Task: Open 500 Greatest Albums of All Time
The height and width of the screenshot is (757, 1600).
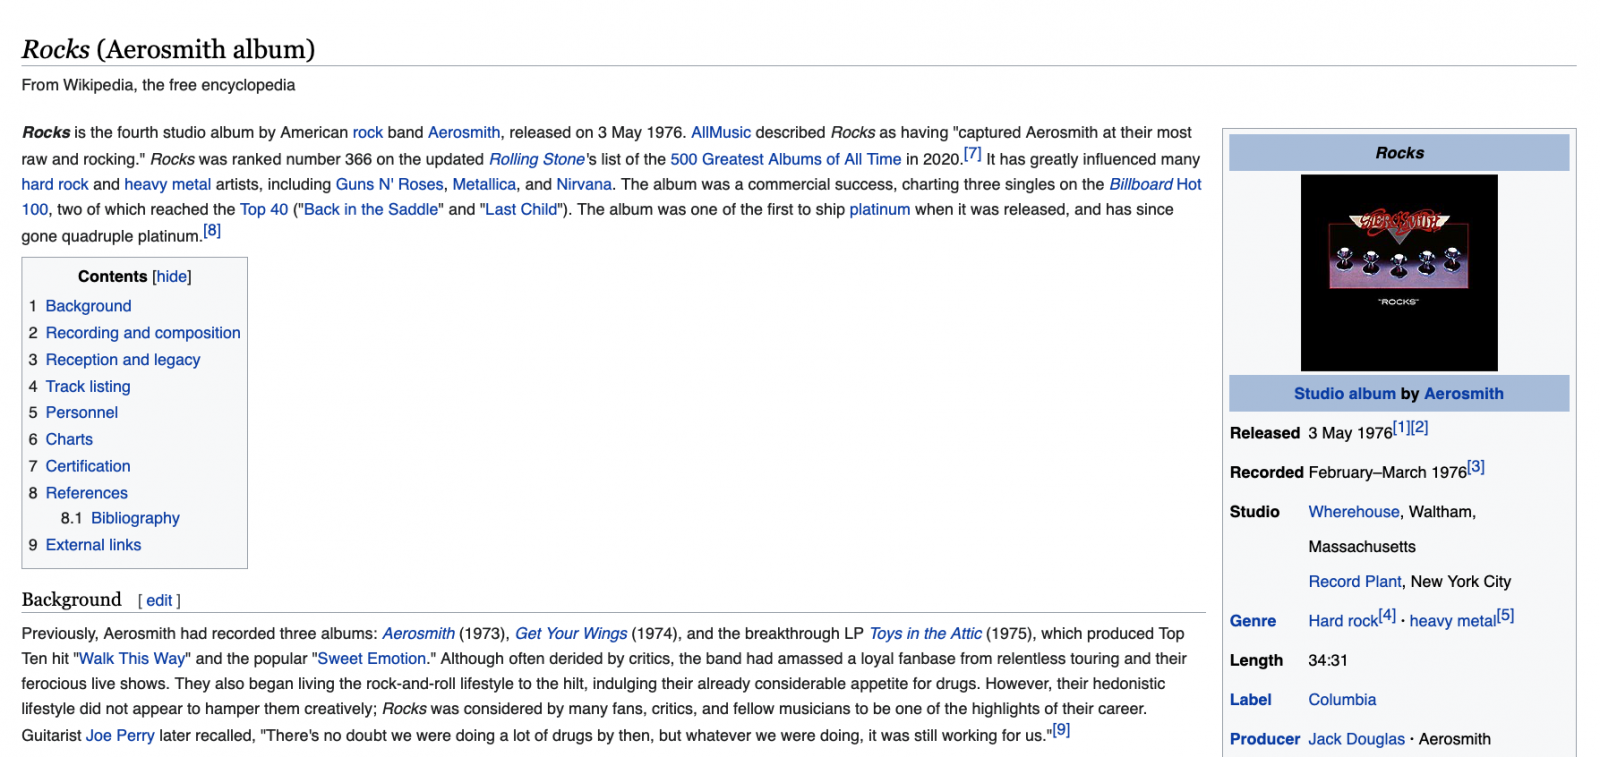Action: [785, 159]
